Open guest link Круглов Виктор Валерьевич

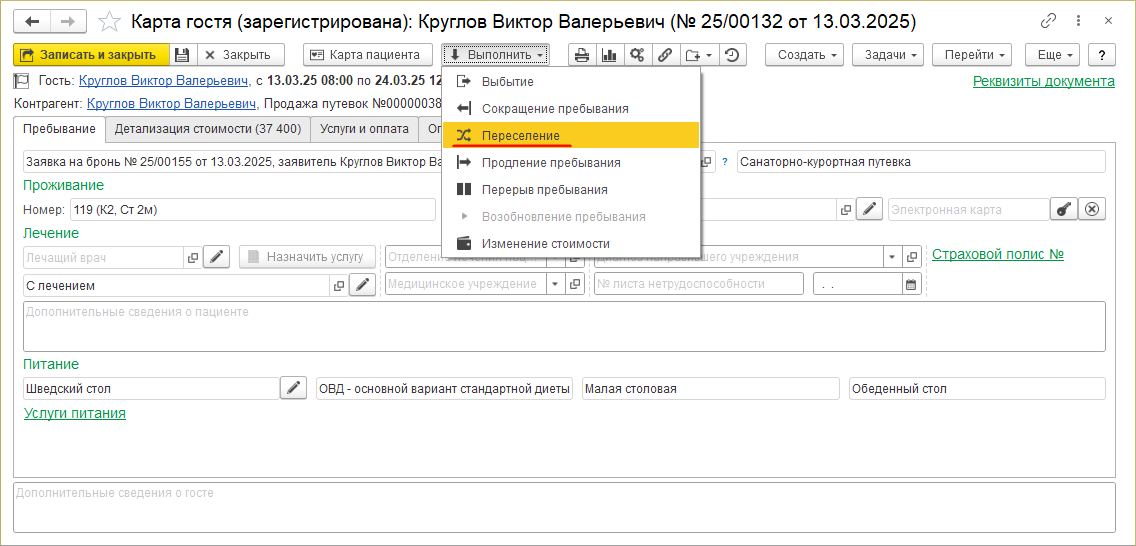(164, 80)
